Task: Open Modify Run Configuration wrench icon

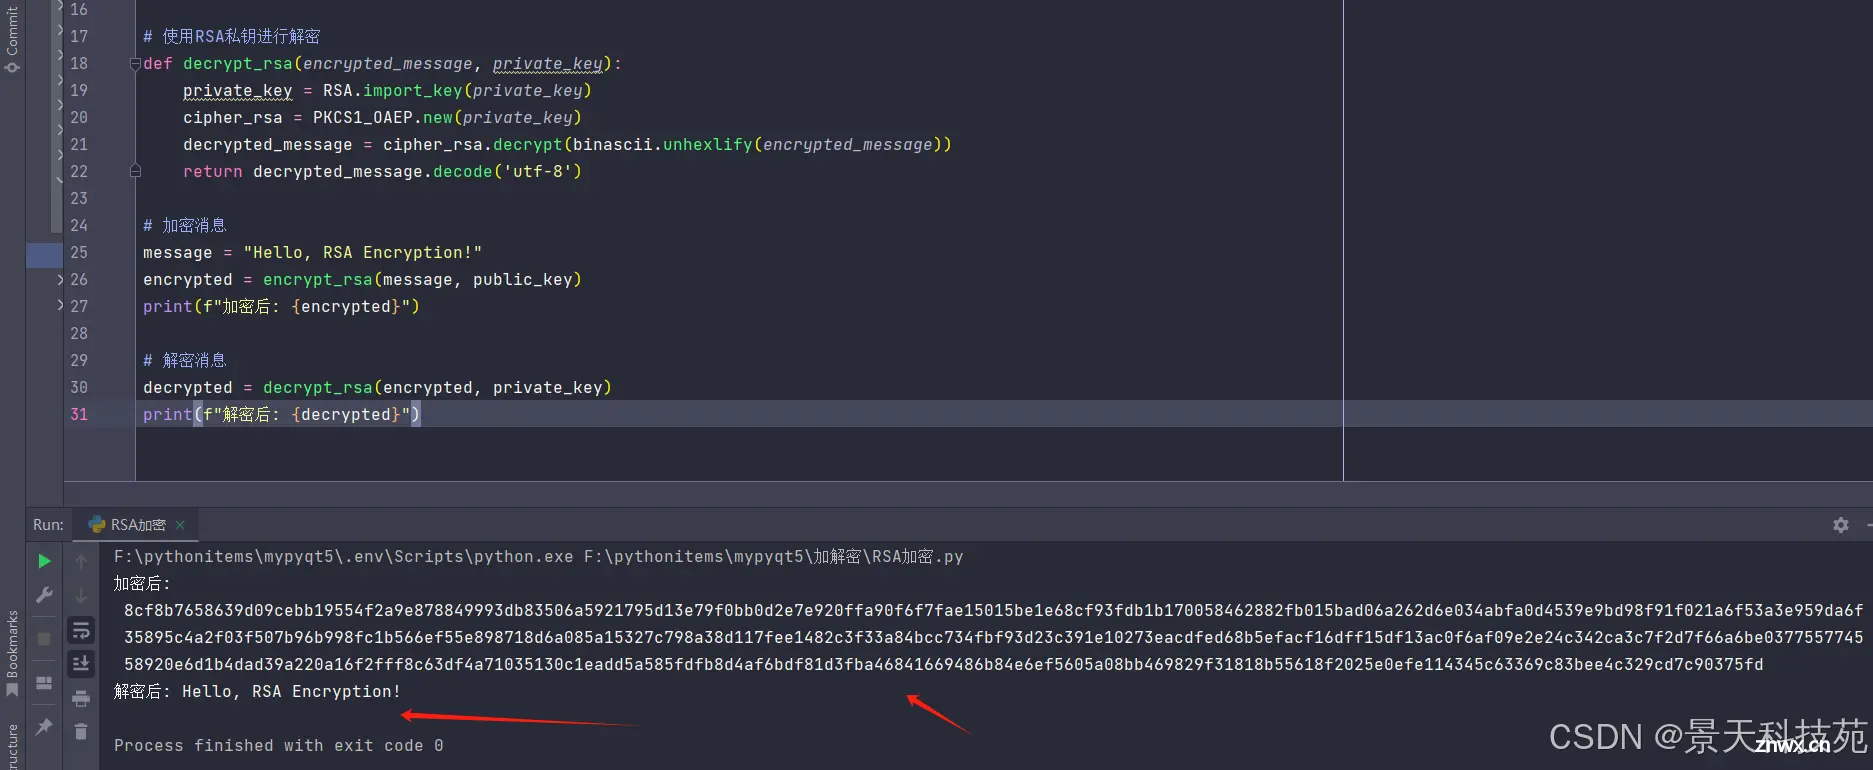Action: (44, 595)
